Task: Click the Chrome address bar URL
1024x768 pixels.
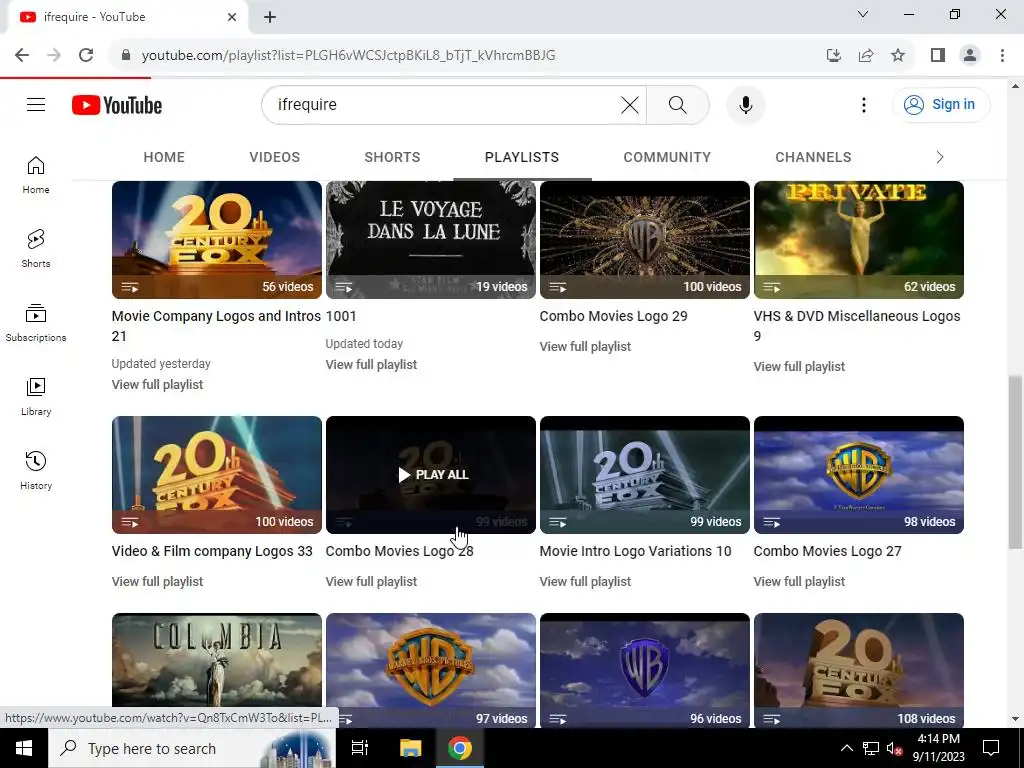Action: click(x=349, y=55)
